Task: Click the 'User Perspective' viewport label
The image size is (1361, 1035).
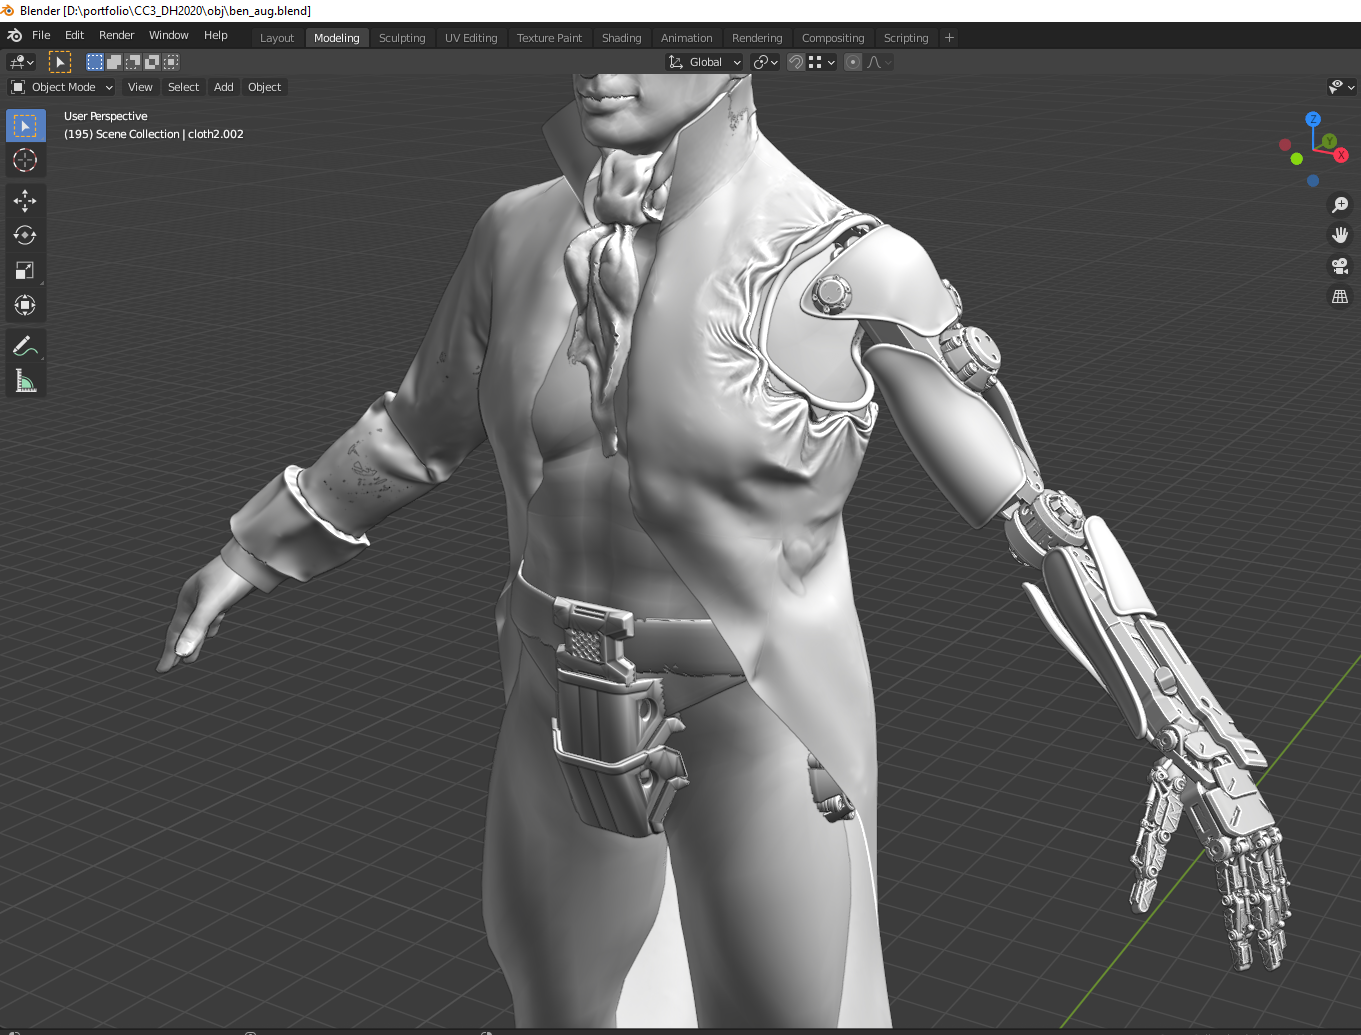Action: [x=106, y=116]
